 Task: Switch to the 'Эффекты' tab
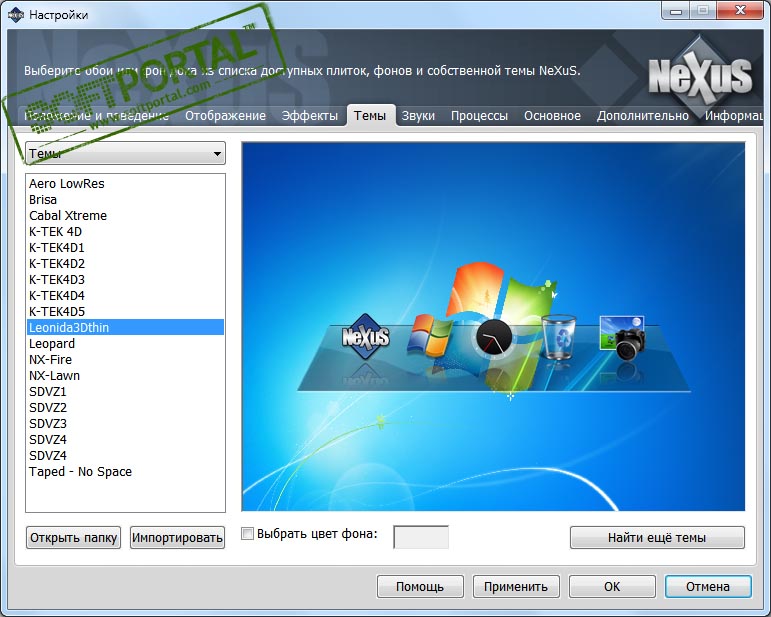coord(310,116)
